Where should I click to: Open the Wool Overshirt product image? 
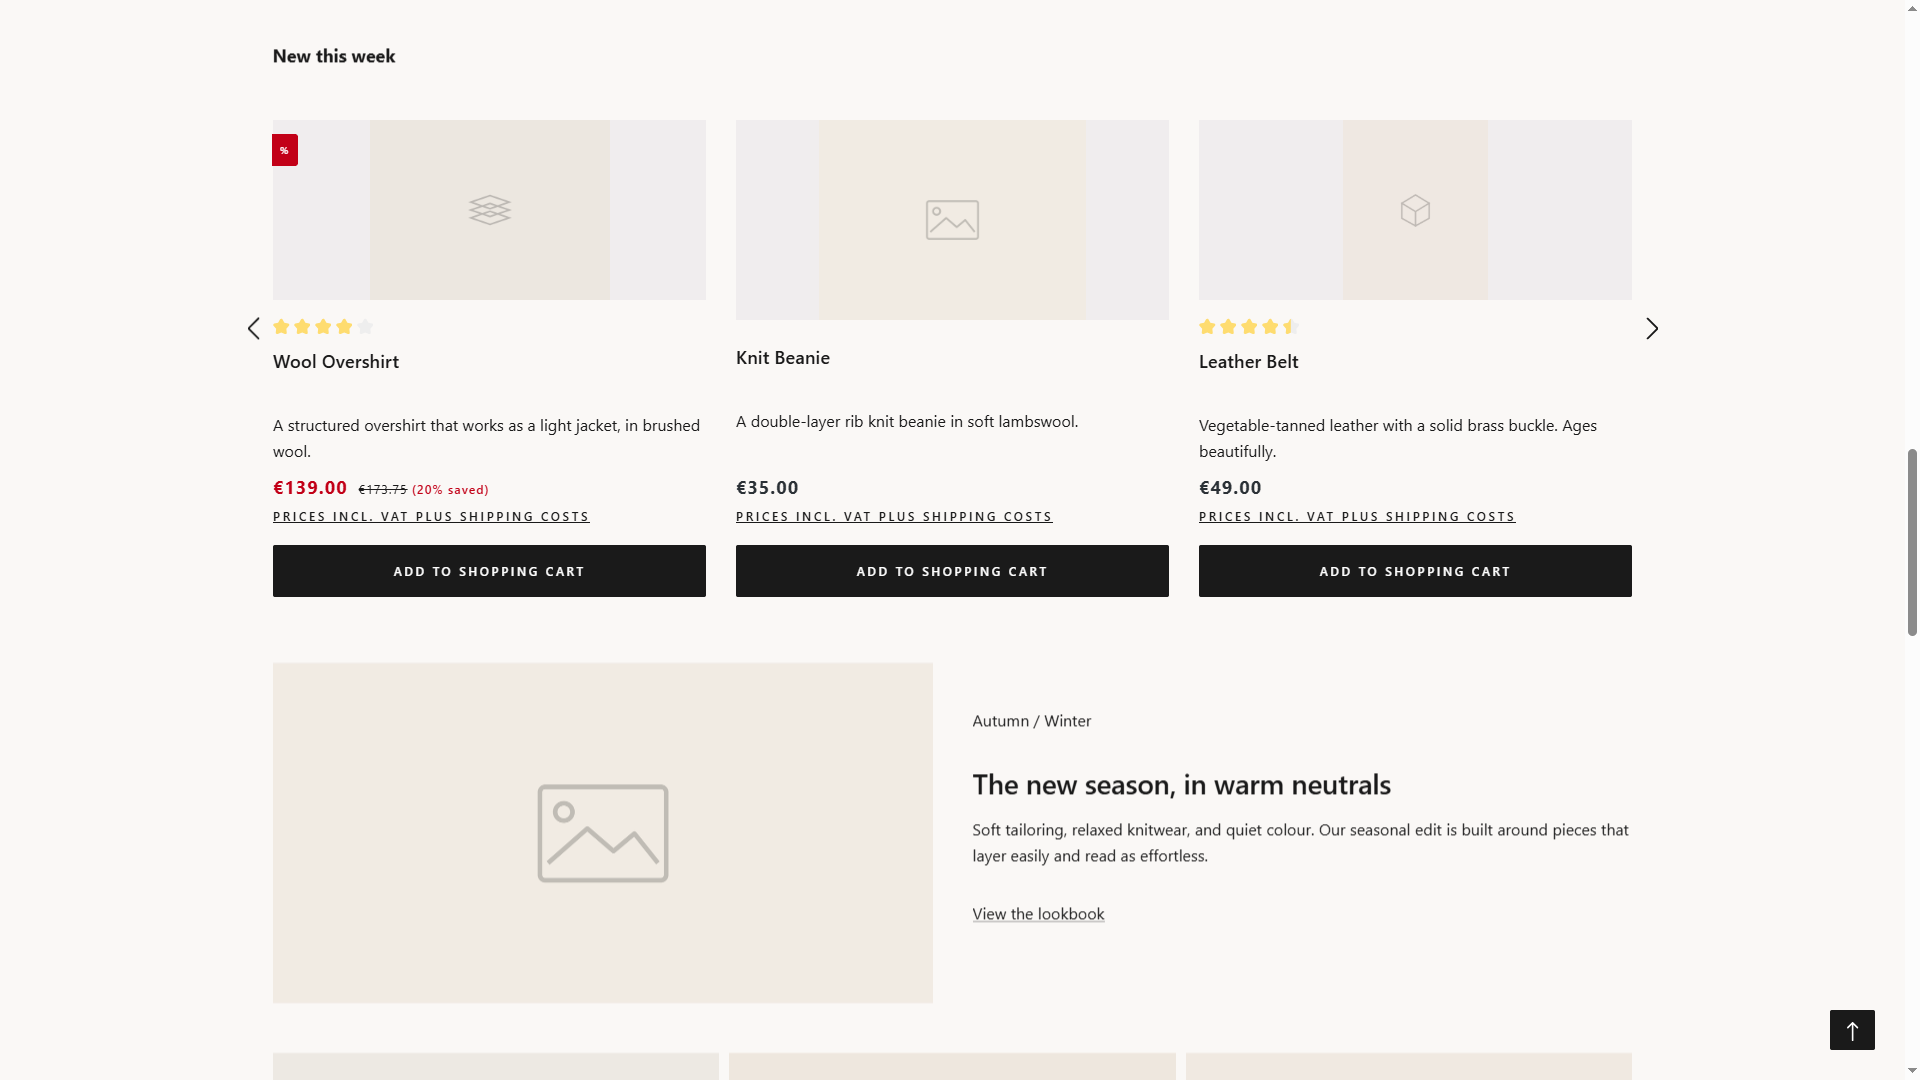click(x=489, y=210)
